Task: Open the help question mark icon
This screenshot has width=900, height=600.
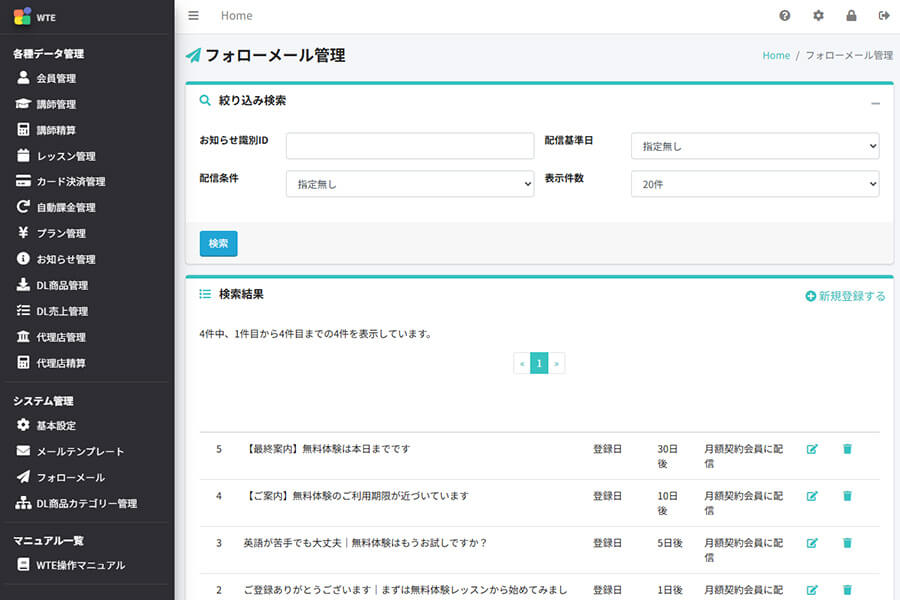Action: point(785,15)
